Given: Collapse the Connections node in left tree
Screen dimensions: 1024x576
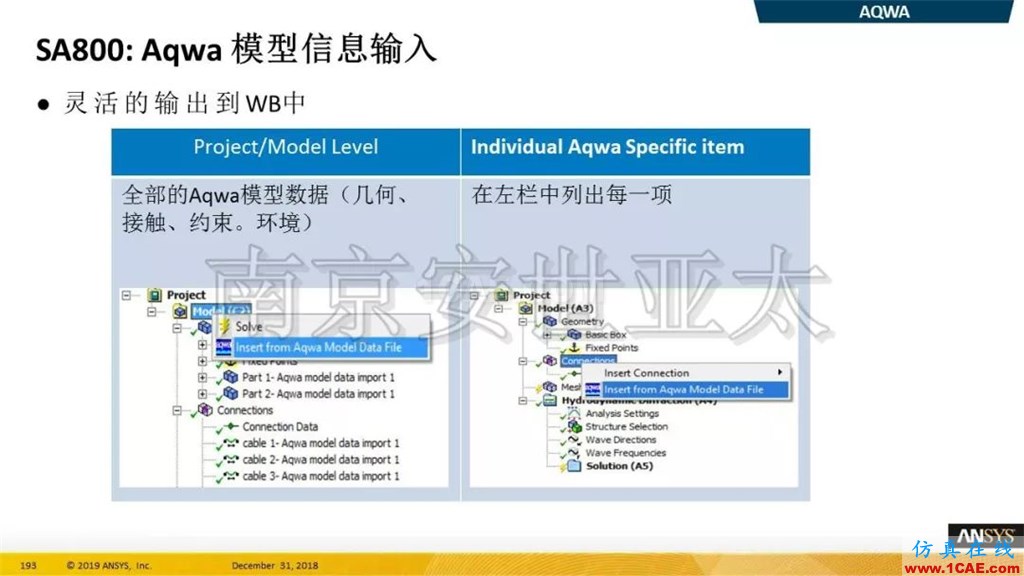Looking at the screenshot, I should pos(177,410).
